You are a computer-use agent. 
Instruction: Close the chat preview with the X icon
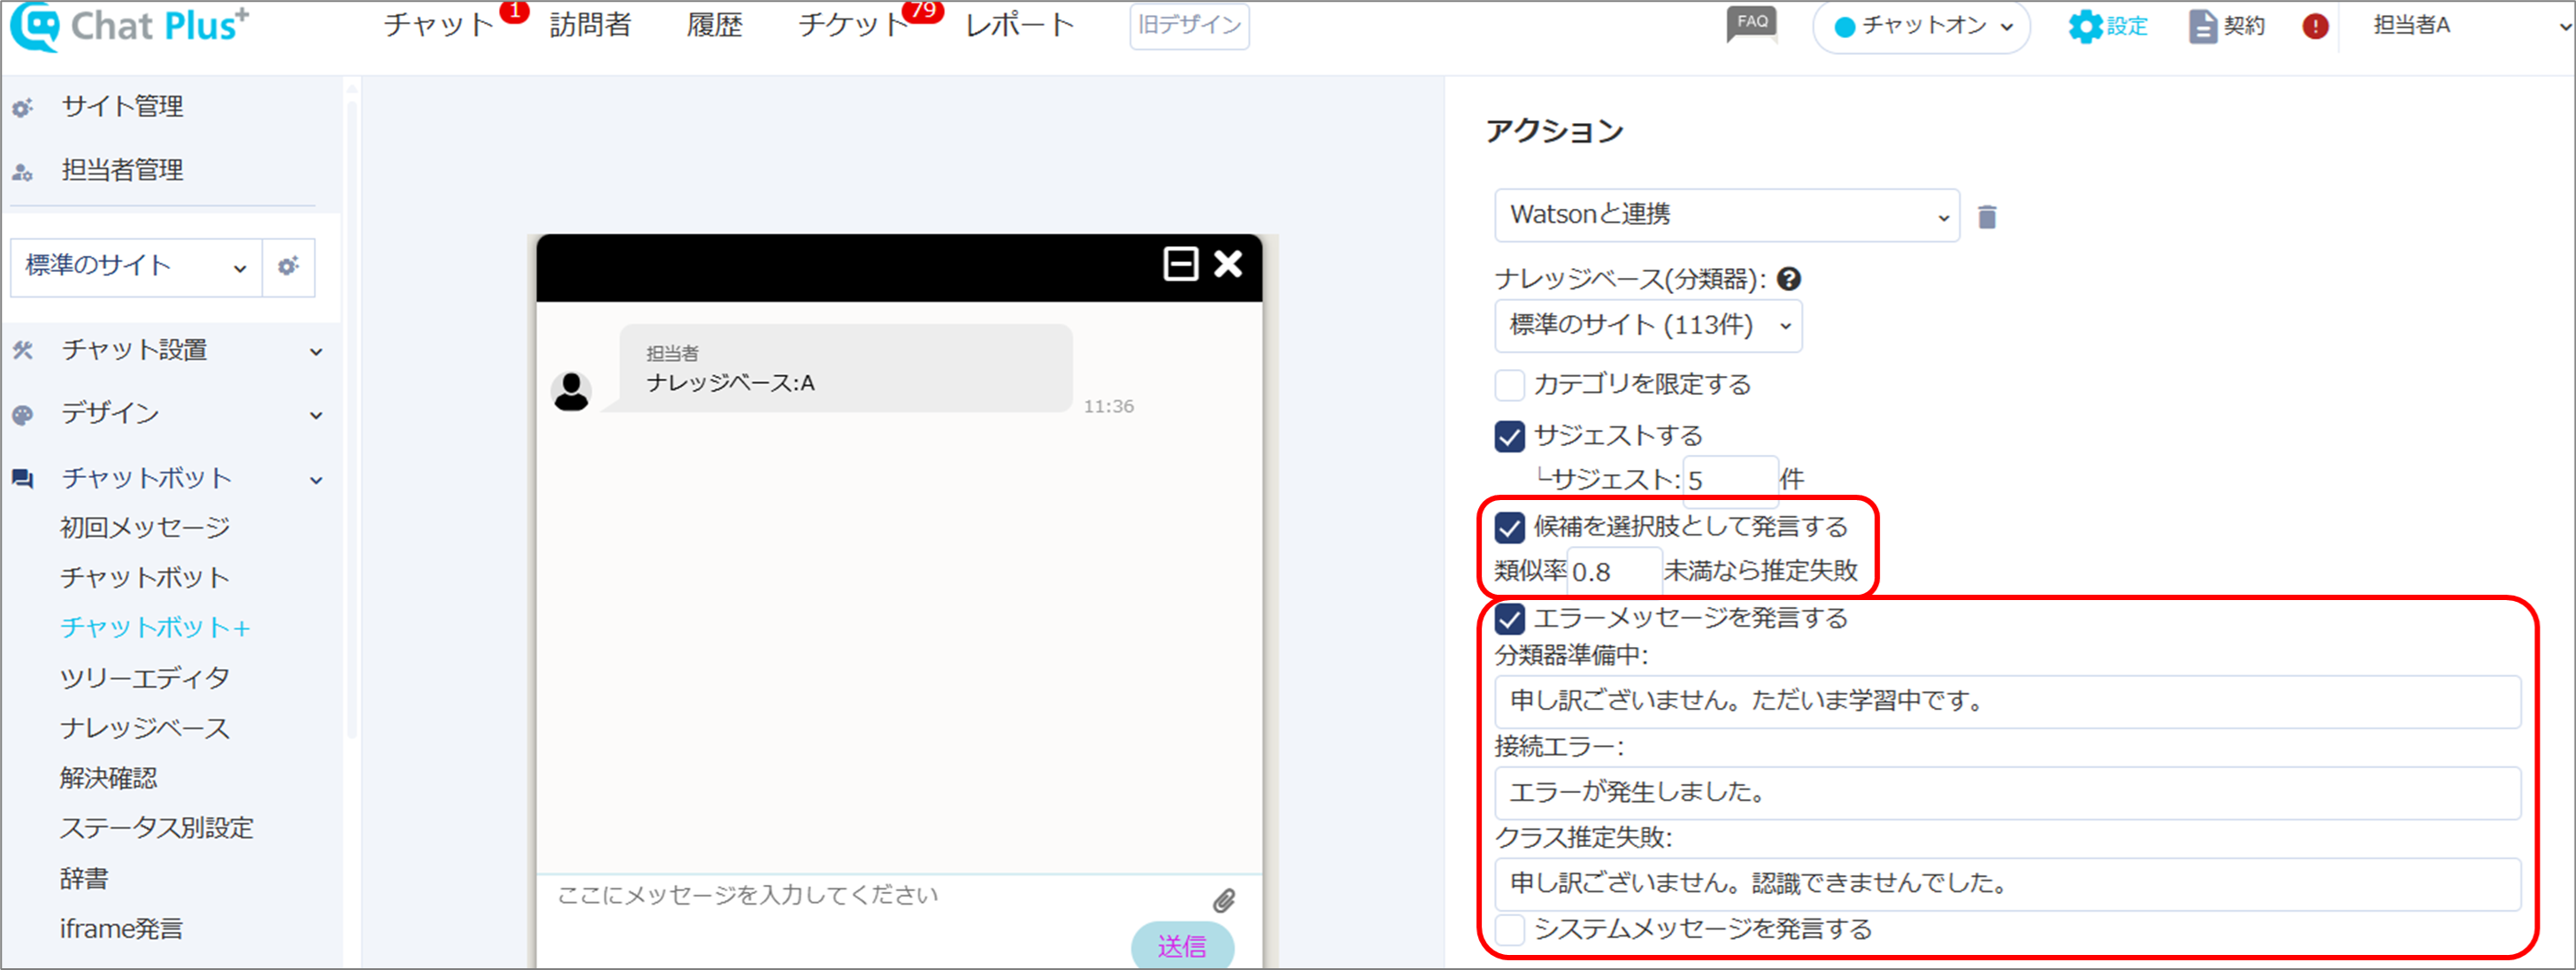point(1228,264)
